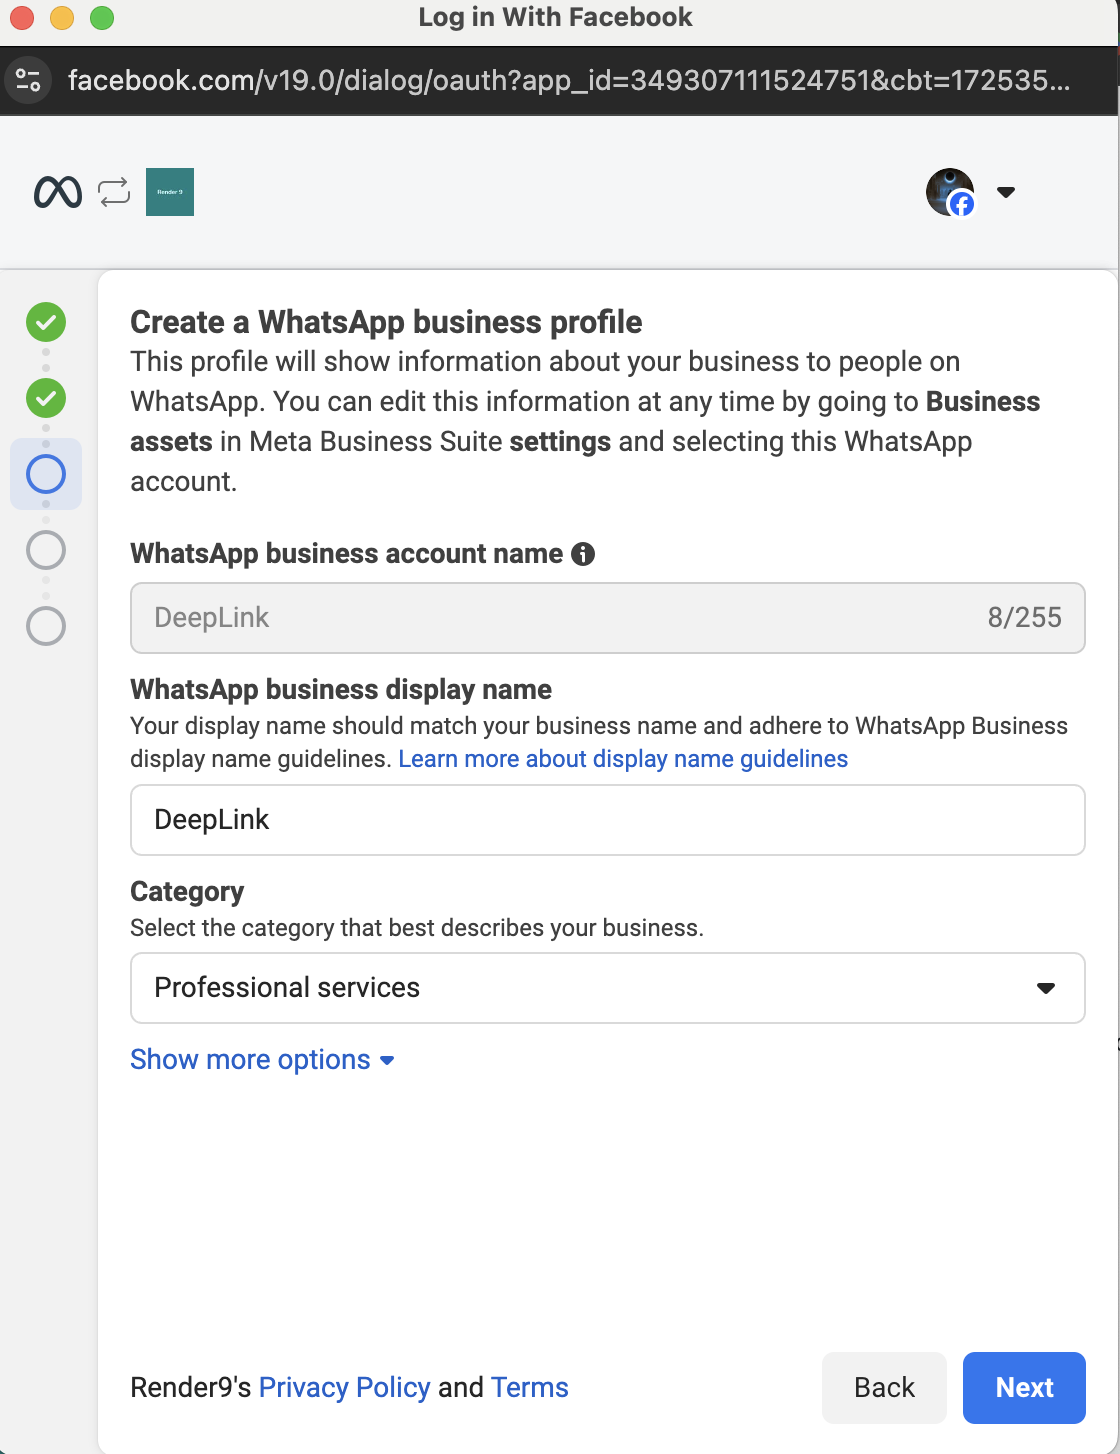
Task: Open Learn more about display name guidelines
Action: point(623,759)
